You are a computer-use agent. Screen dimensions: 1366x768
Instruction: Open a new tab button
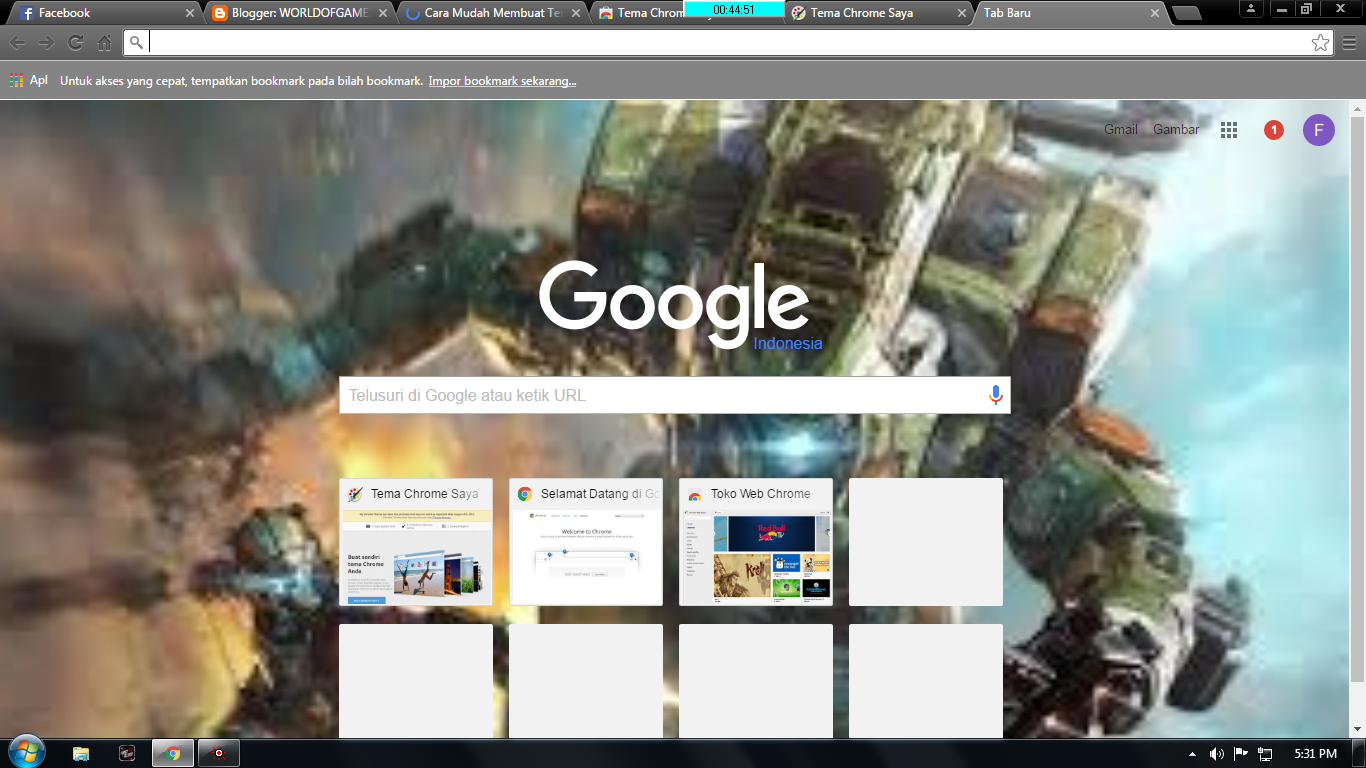point(1186,13)
